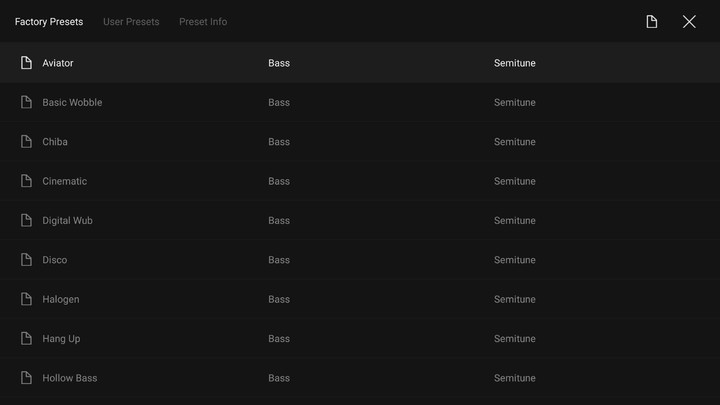Click Semitune label in the Halogen row
Image resolution: width=720 pixels, height=405 pixels.
[x=515, y=299]
